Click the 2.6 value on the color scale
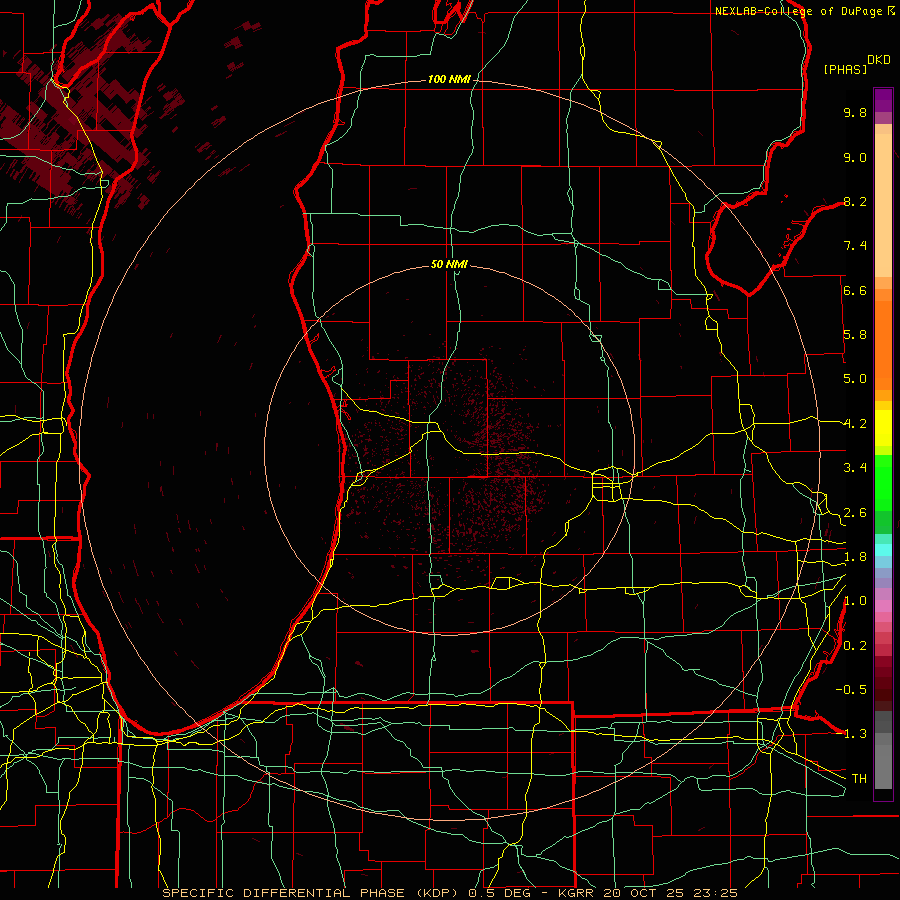Screen dimensions: 900x900 (x=855, y=513)
